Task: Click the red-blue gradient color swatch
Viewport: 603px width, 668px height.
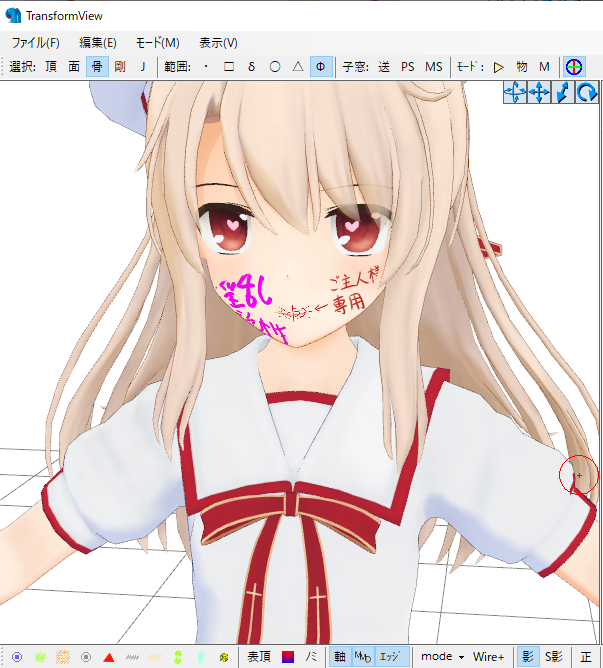Action: click(288, 657)
